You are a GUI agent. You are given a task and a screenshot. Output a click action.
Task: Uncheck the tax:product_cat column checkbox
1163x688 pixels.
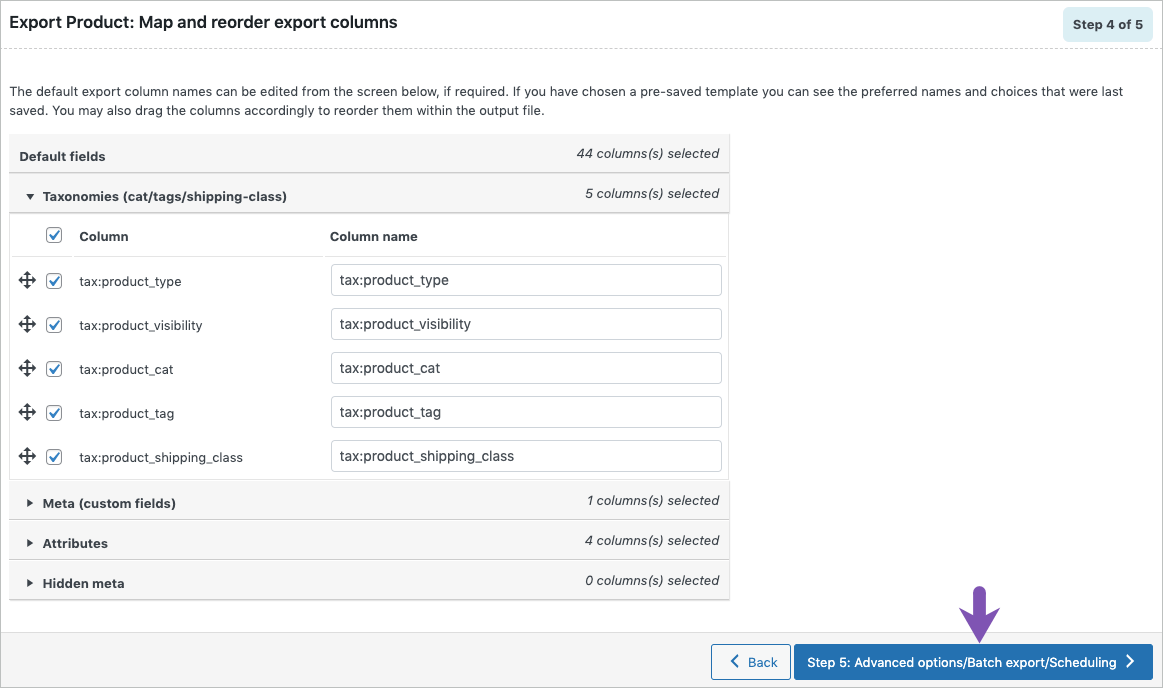point(54,368)
